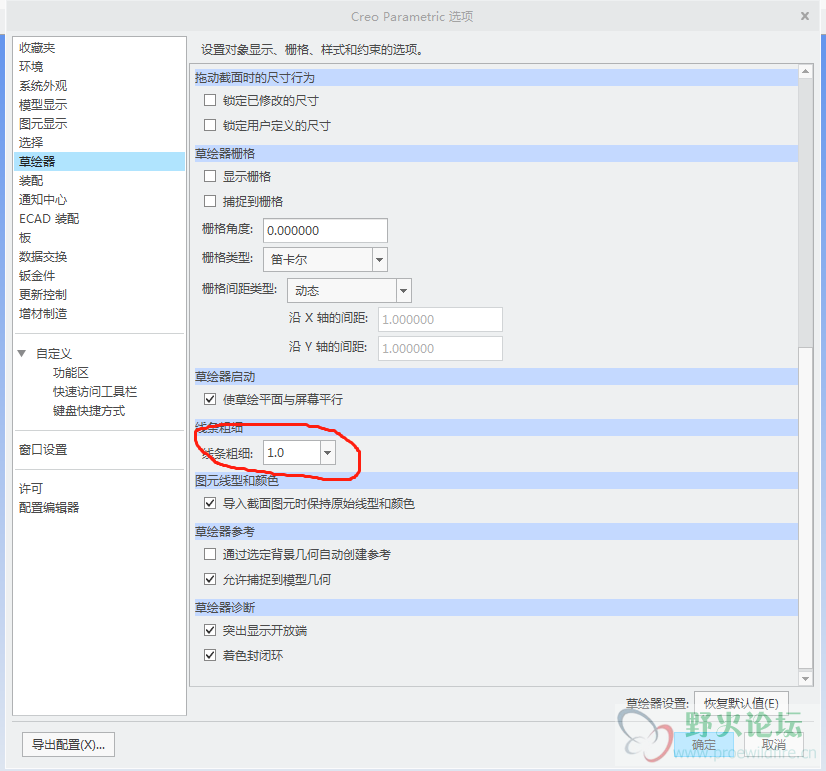Go to 更新控制 settings
Image resolution: width=826 pixels, height=771 pixels.
(43, 294)
